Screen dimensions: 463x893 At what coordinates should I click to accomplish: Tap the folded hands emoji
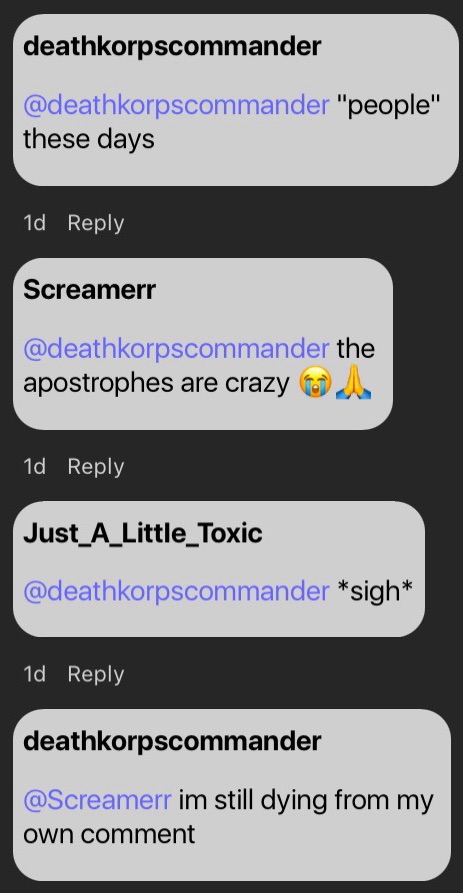click(x=353, y=384)
